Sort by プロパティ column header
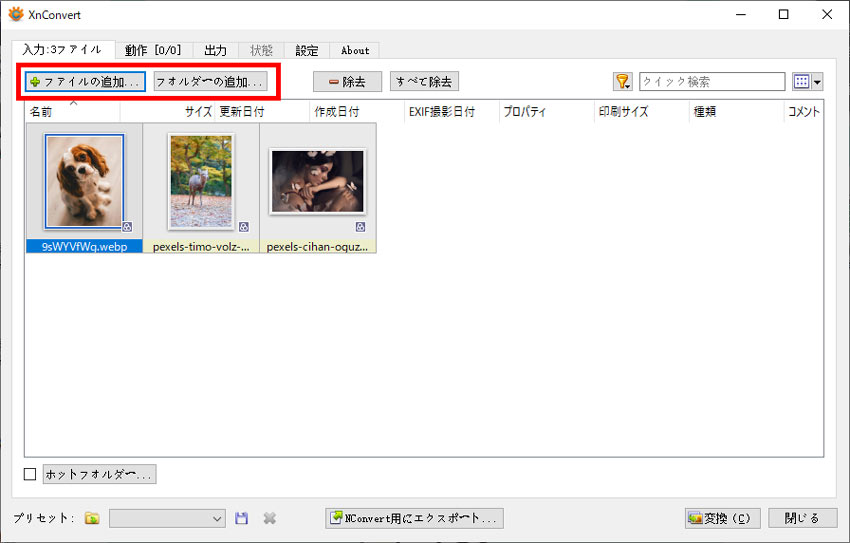This screenshot has height=543, width=850. tap(547, 112)
